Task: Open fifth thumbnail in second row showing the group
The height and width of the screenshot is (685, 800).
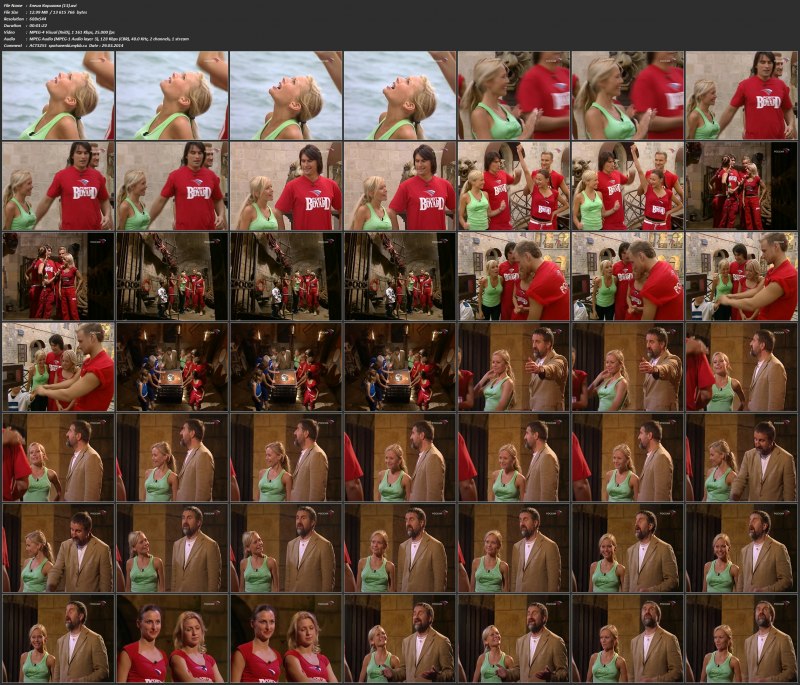Action: (513, 186)
